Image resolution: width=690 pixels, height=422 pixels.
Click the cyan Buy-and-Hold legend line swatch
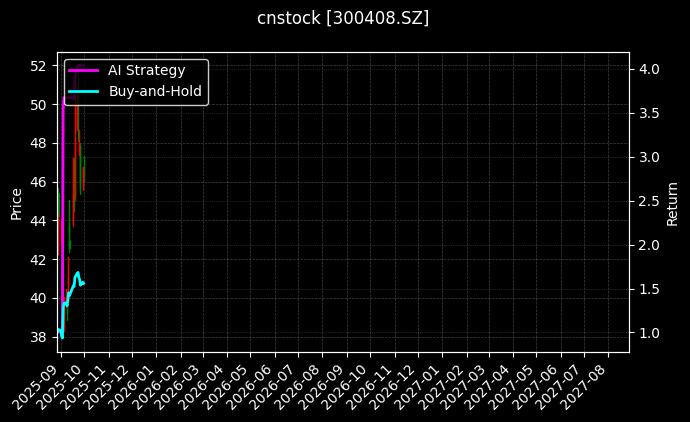84,91
